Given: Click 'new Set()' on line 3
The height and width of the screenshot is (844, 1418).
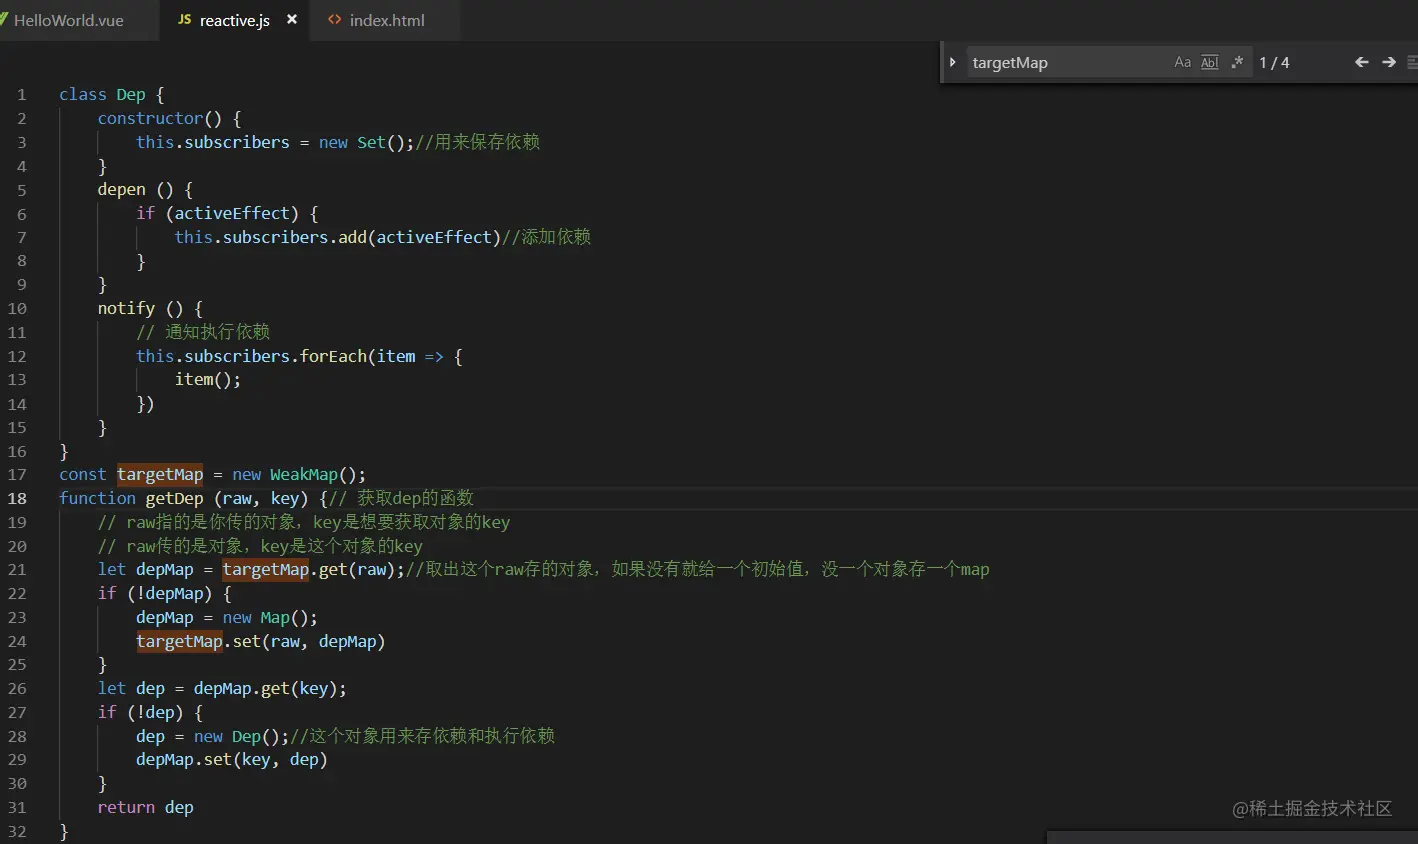Looking at the screenshot, I should coord(362,142).
